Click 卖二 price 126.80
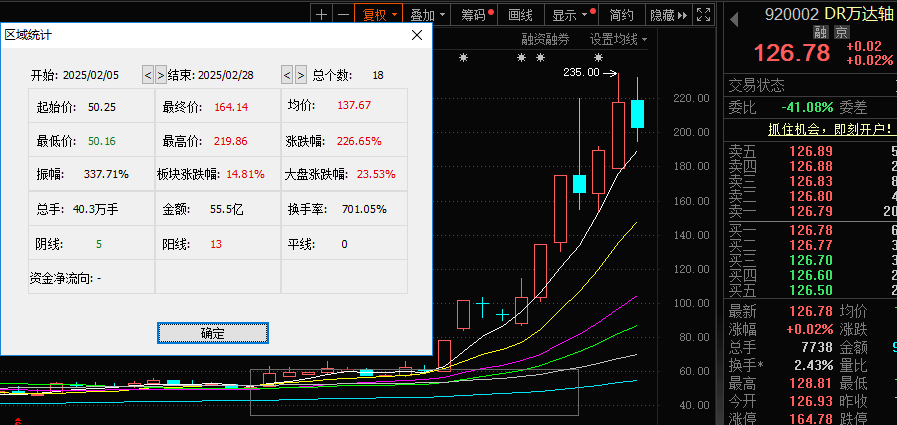 pos(811,196)
